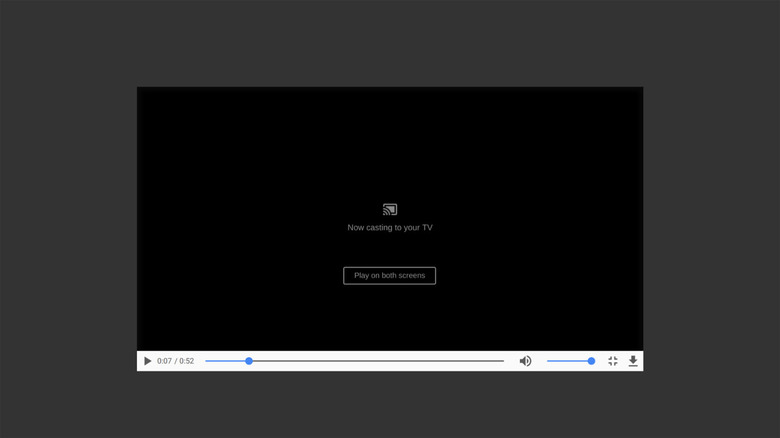Click the volume level slider
Image resolution: width=780 pixels, height=438 pixels.
pyautogui.click(x=571, y=361)
